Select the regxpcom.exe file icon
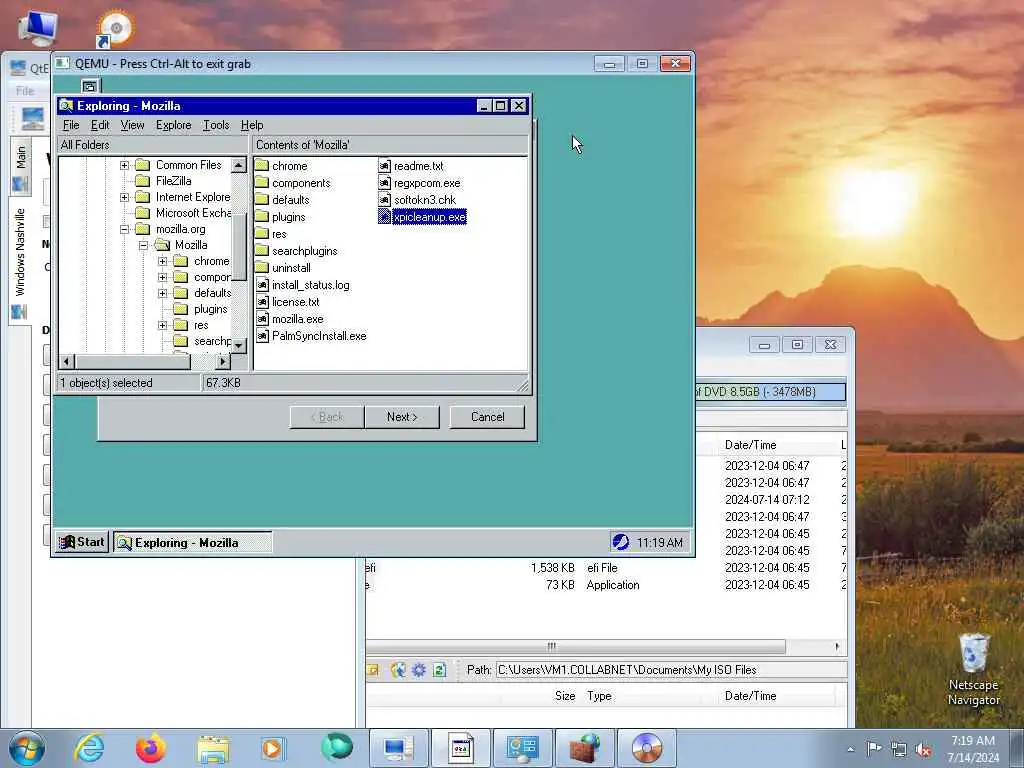 (x=384, y=183)
